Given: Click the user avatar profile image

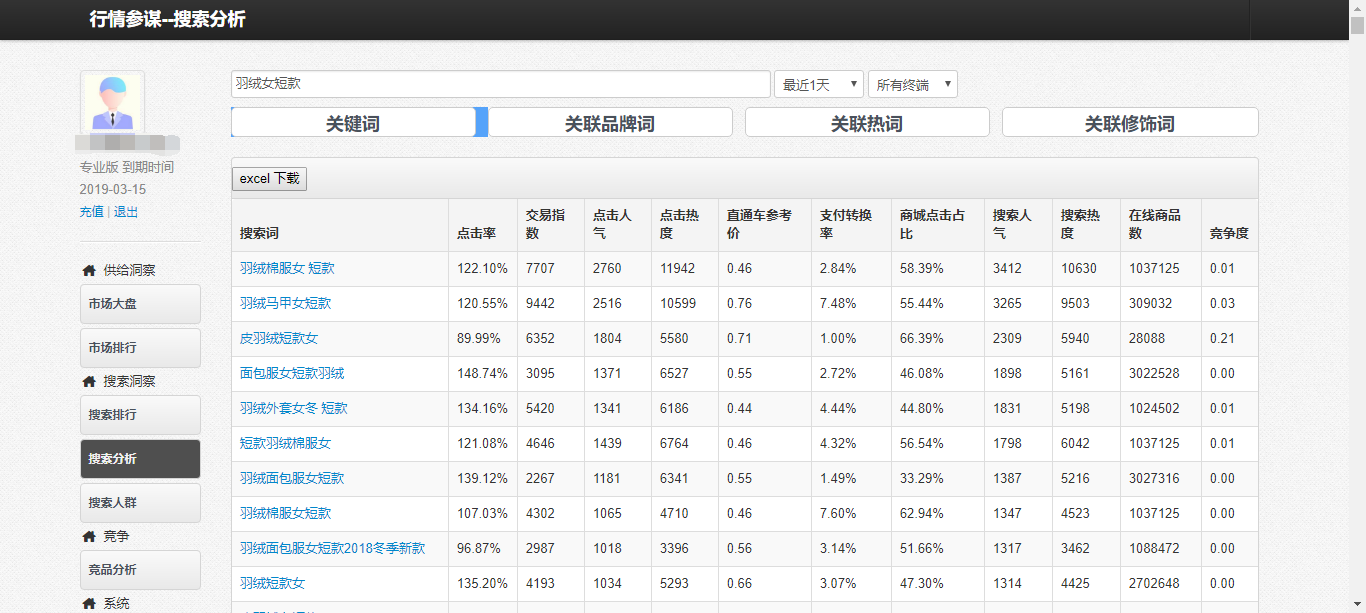Looking at the screenshot, I should point(112,103).
